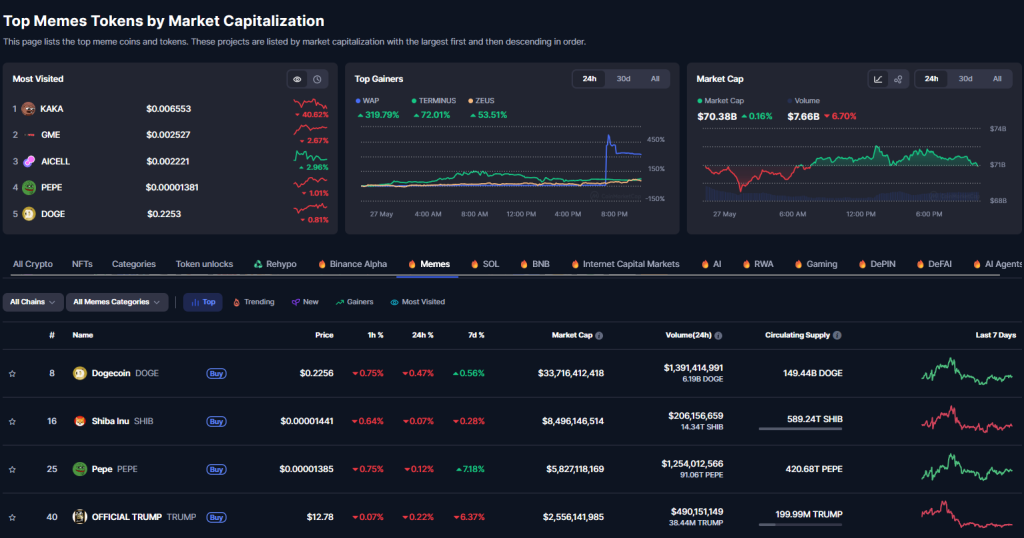Image resolution: width=1024 pixels, height=538 pixels.
Task: Click the AICELL coin icon
Action: (29, 161)
